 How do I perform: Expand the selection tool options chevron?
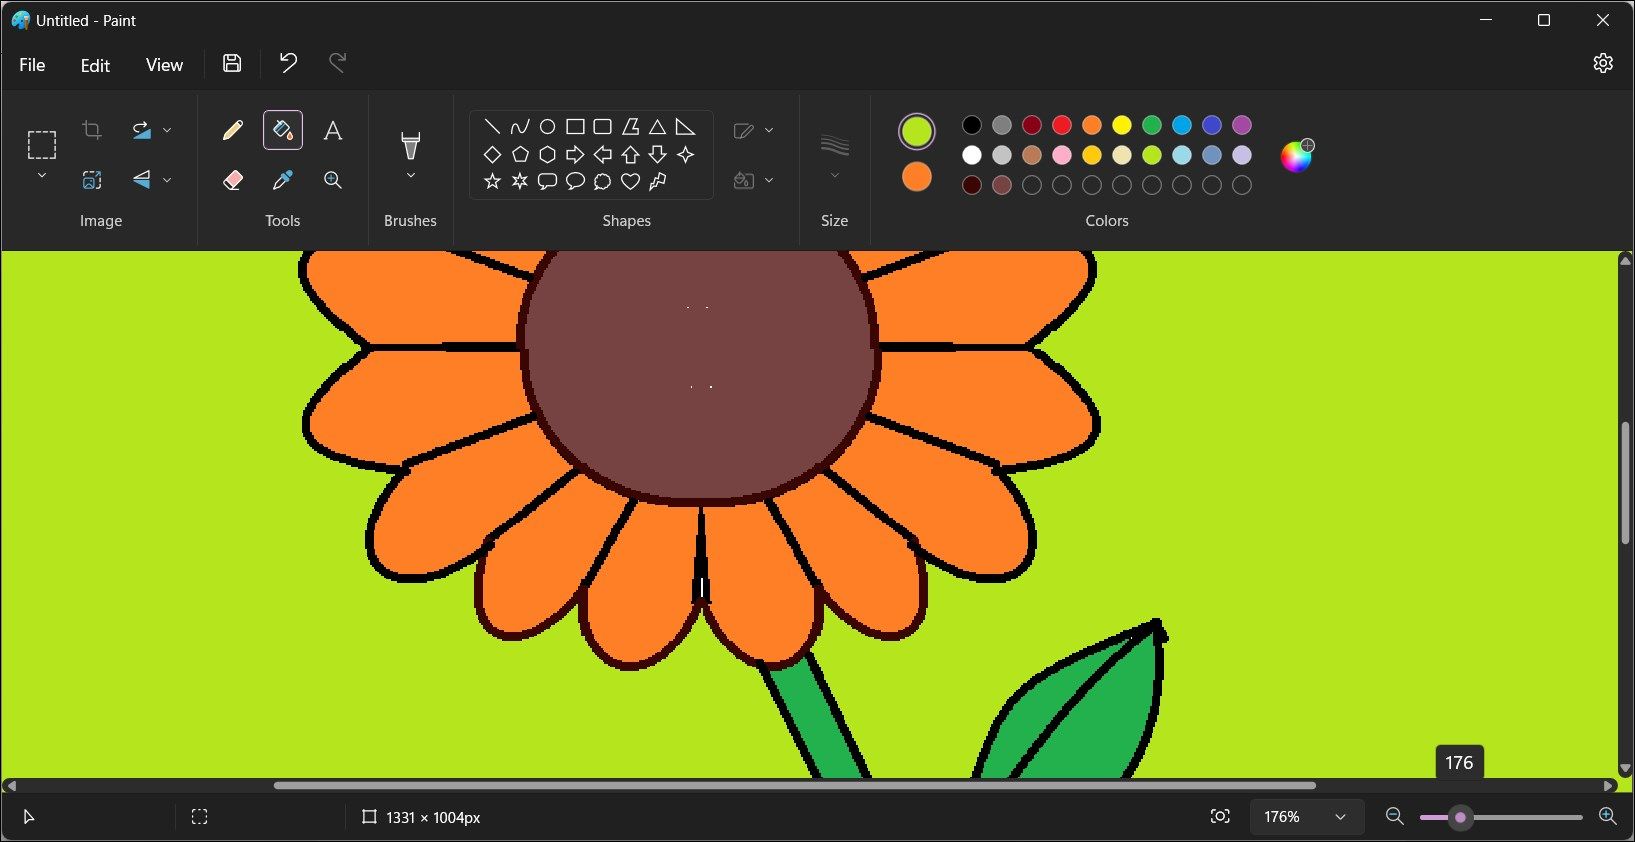point(42,176)
